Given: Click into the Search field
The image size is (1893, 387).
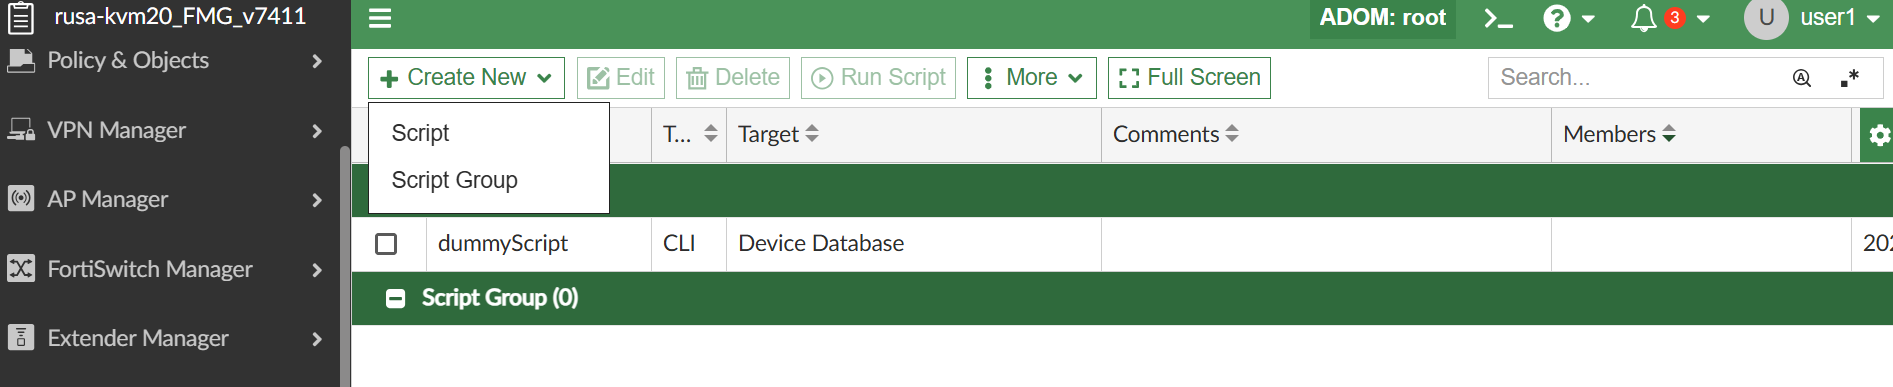Looking at the screenshot, I should [x=1640, y=78].
